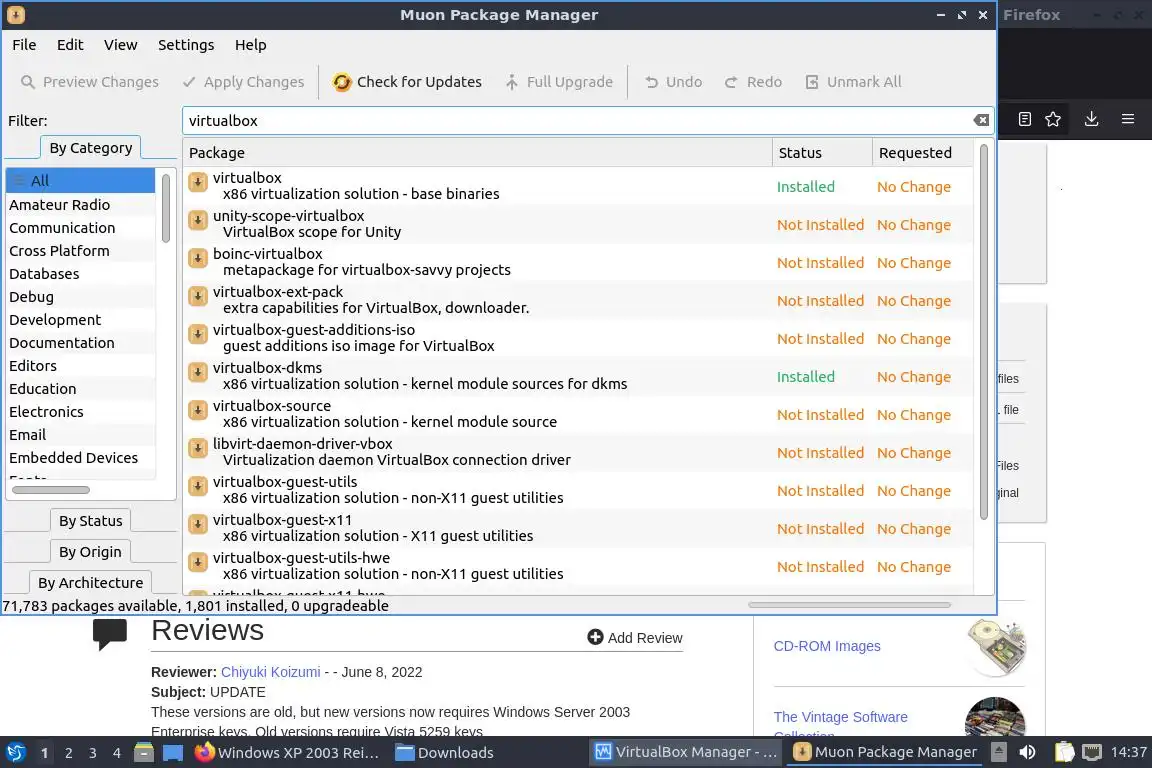Click the package icon for virtualbox-dkms
The height and width of the screenshot is (768, 1152).
(x=198, y=372)
